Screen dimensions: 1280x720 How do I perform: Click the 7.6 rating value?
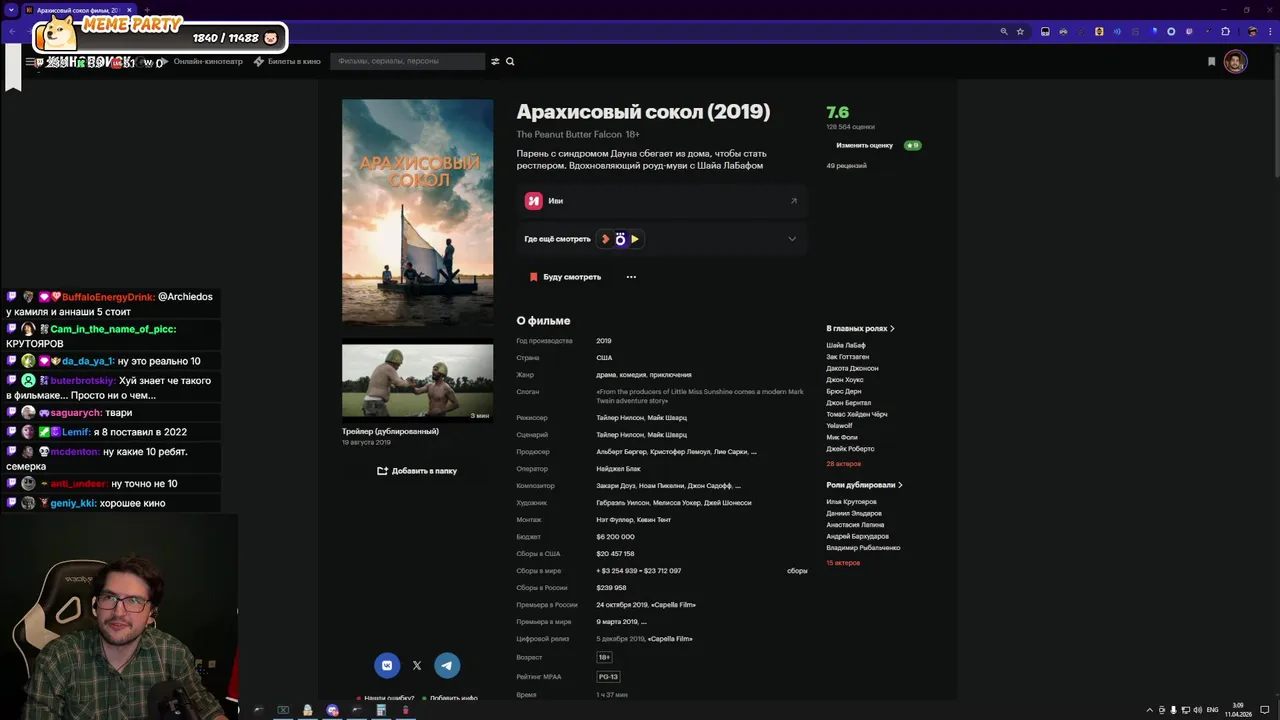[838, 112]
